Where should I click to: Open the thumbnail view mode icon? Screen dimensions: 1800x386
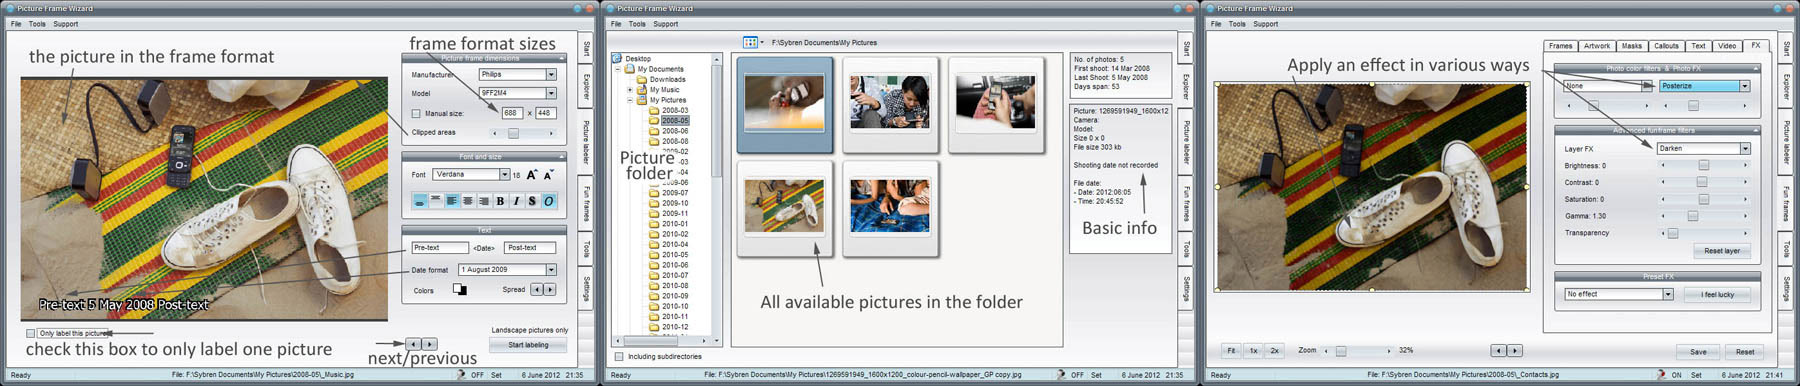(751, 42)
